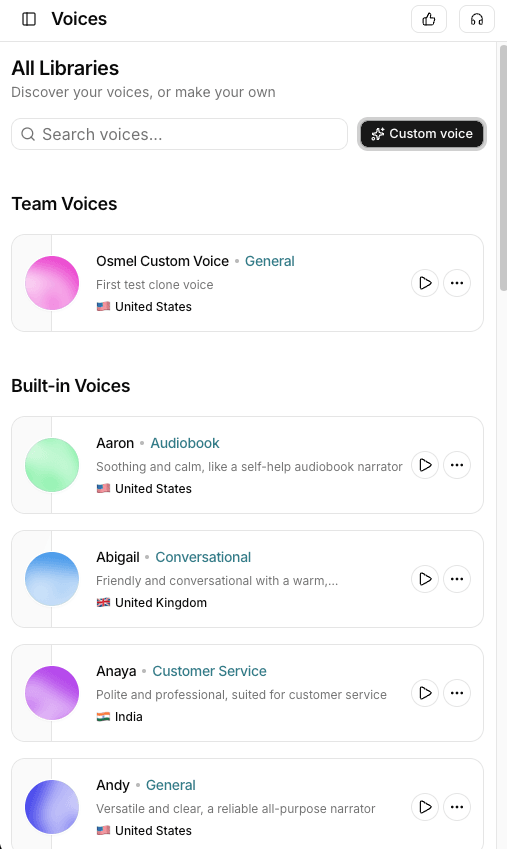Select Aaron's green avatar

52,465
